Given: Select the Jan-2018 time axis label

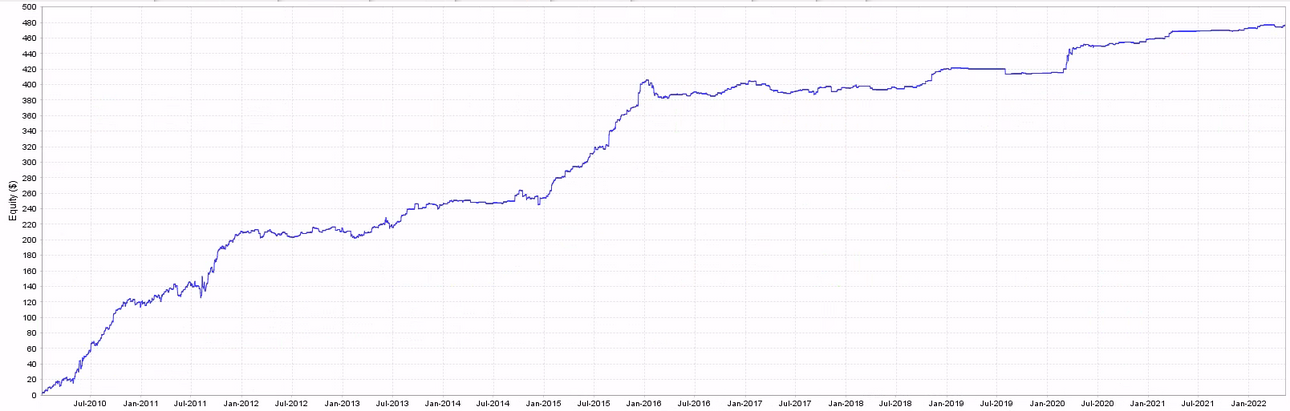Looking at the screenshot, I should [x=847, y=404].
